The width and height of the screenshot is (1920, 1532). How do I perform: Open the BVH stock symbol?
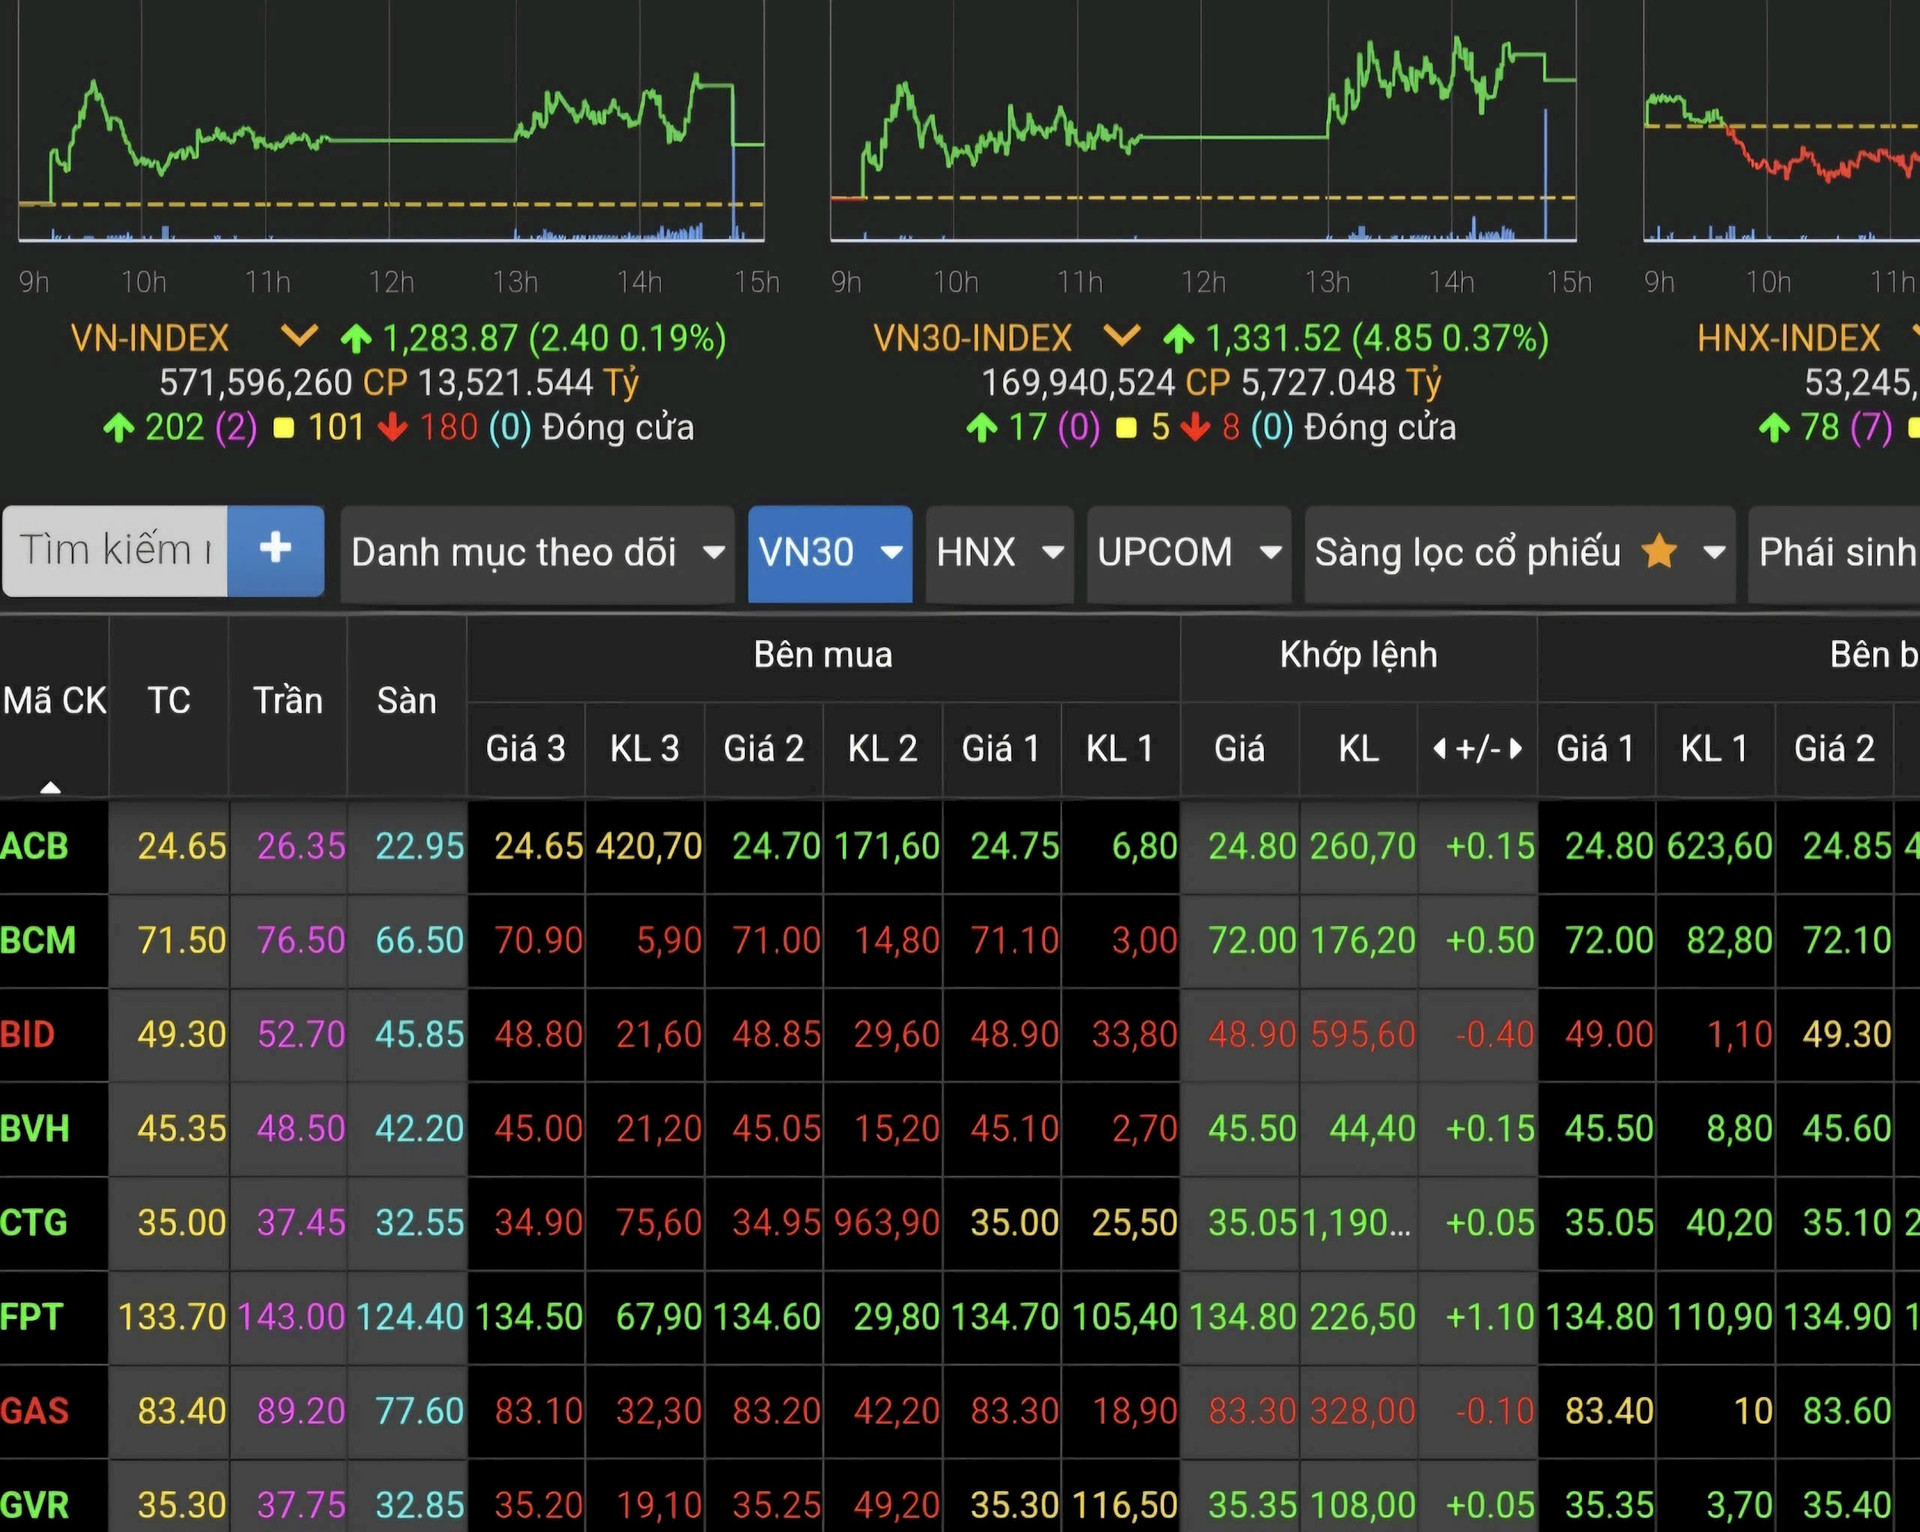coord(35,1129)
